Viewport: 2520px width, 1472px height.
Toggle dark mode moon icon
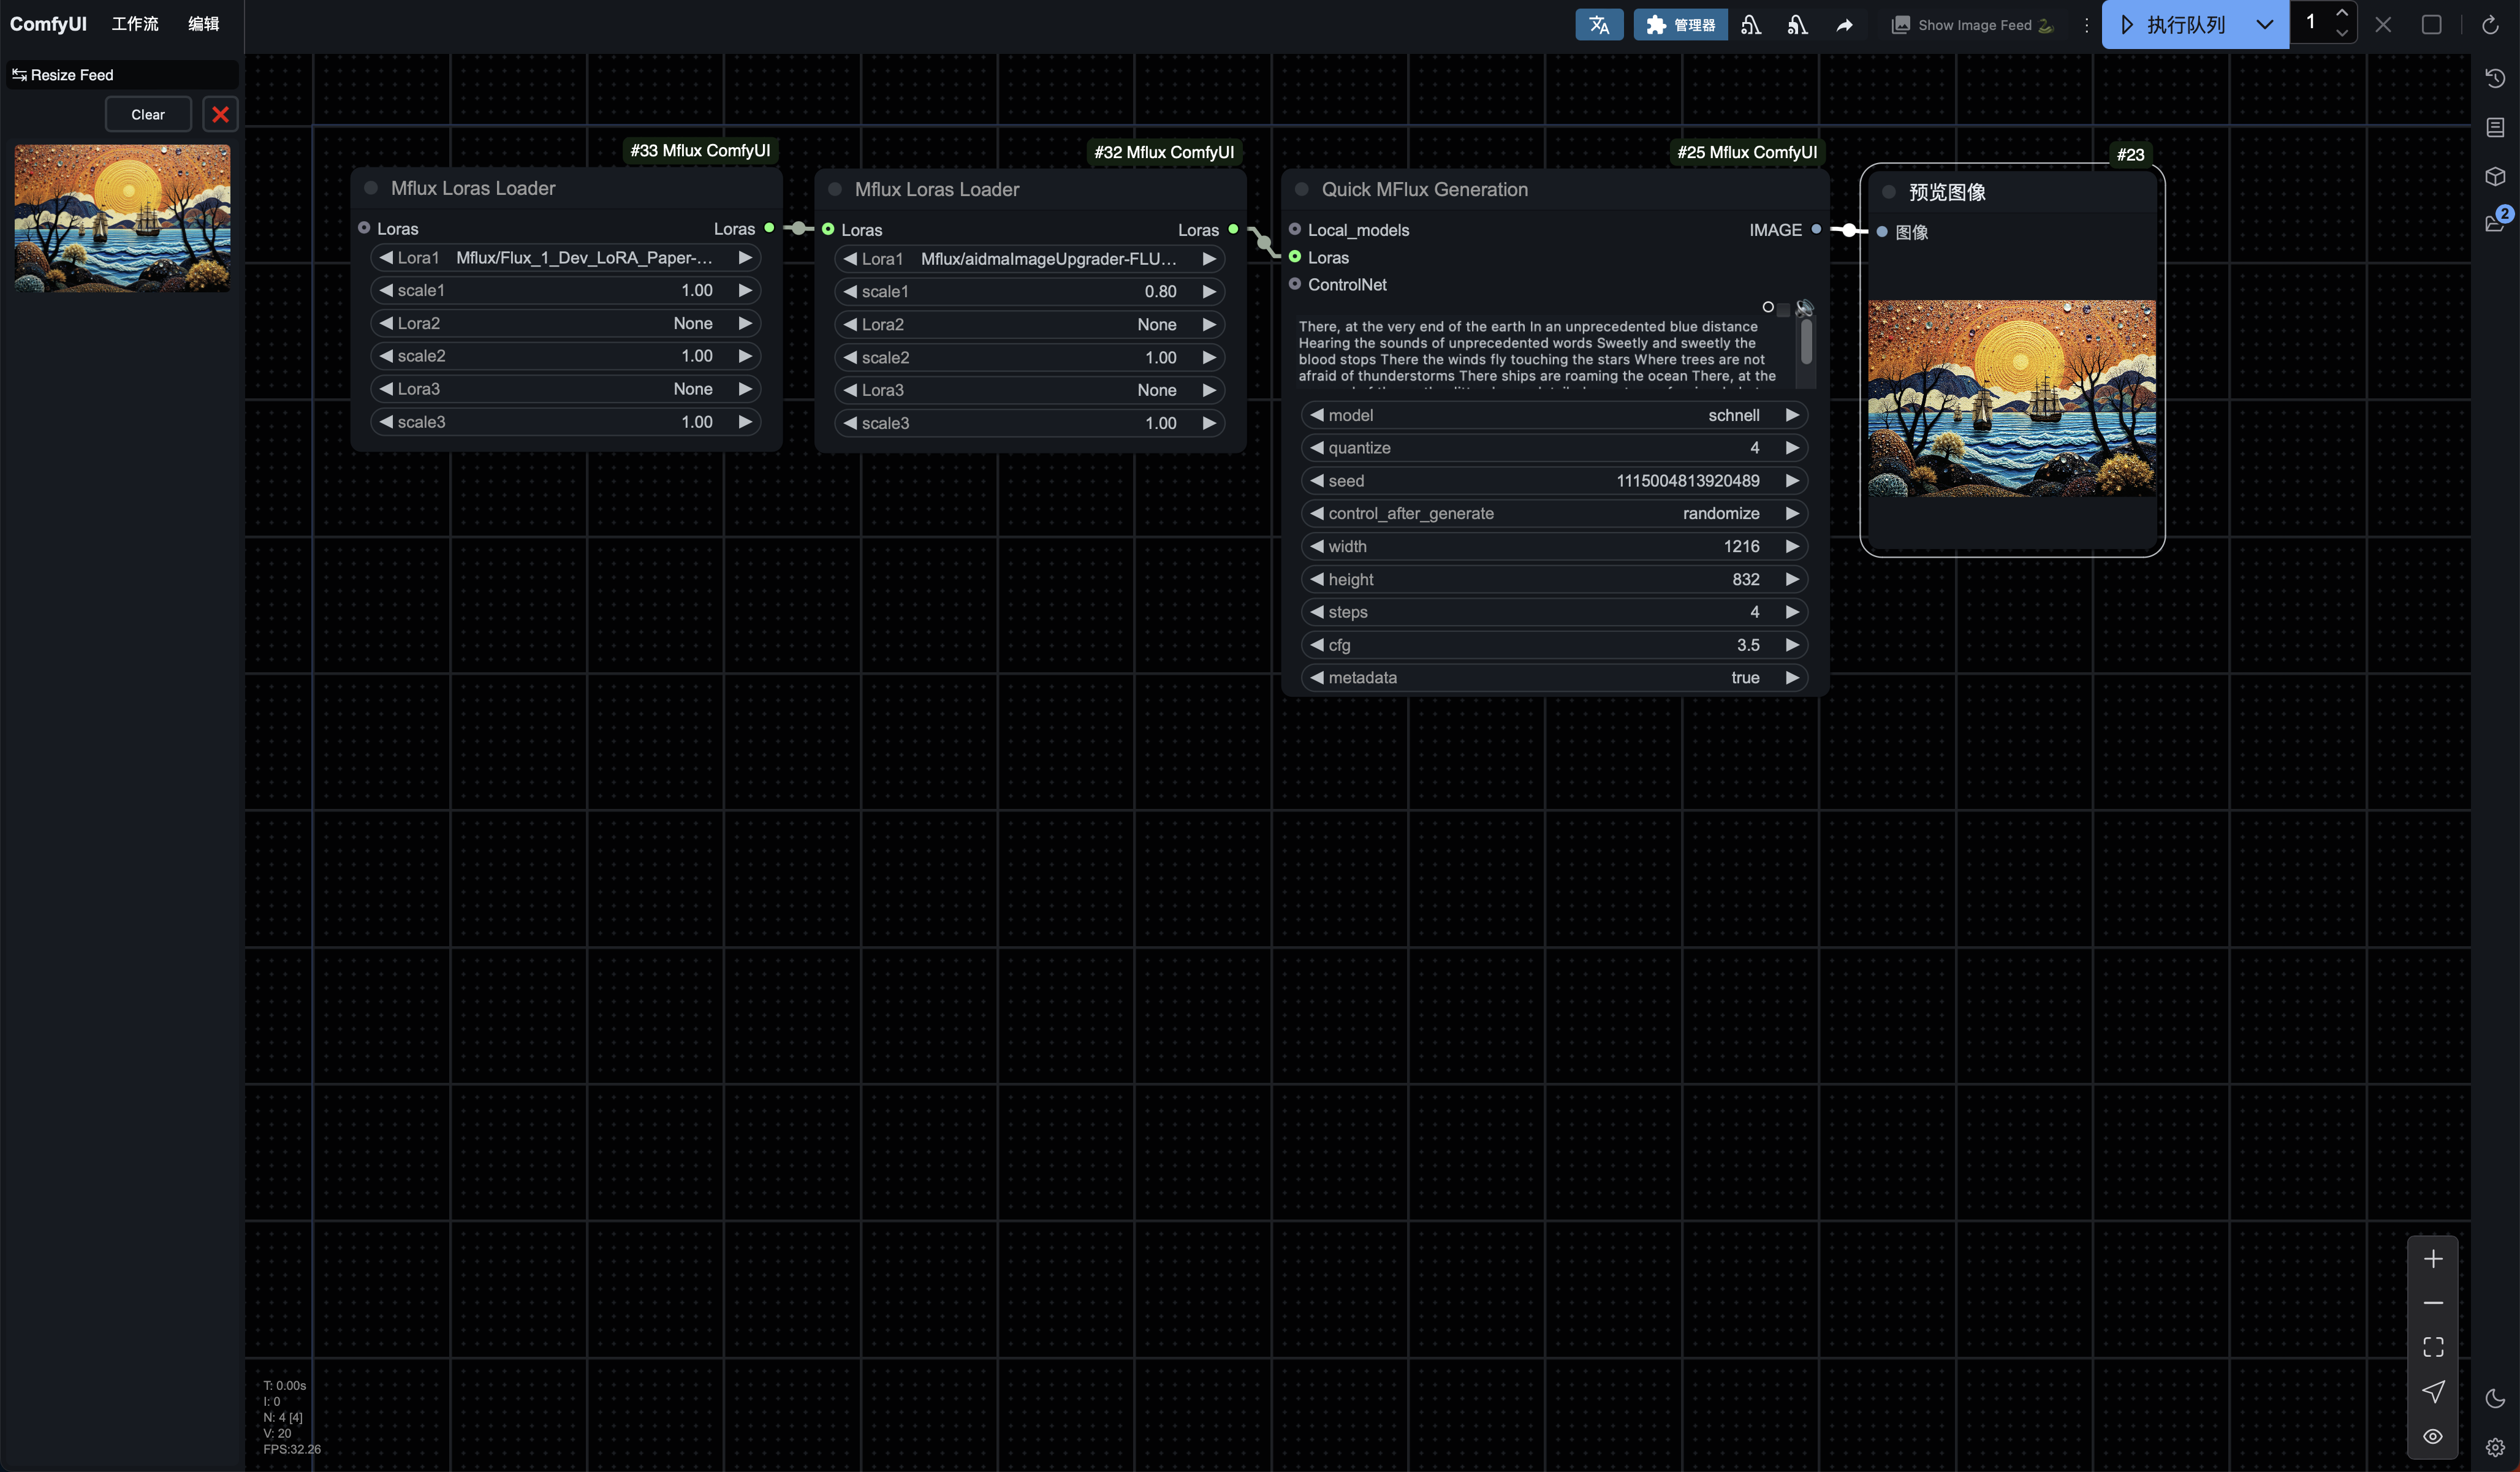pyautogui.click(x=2495, y=1398)
